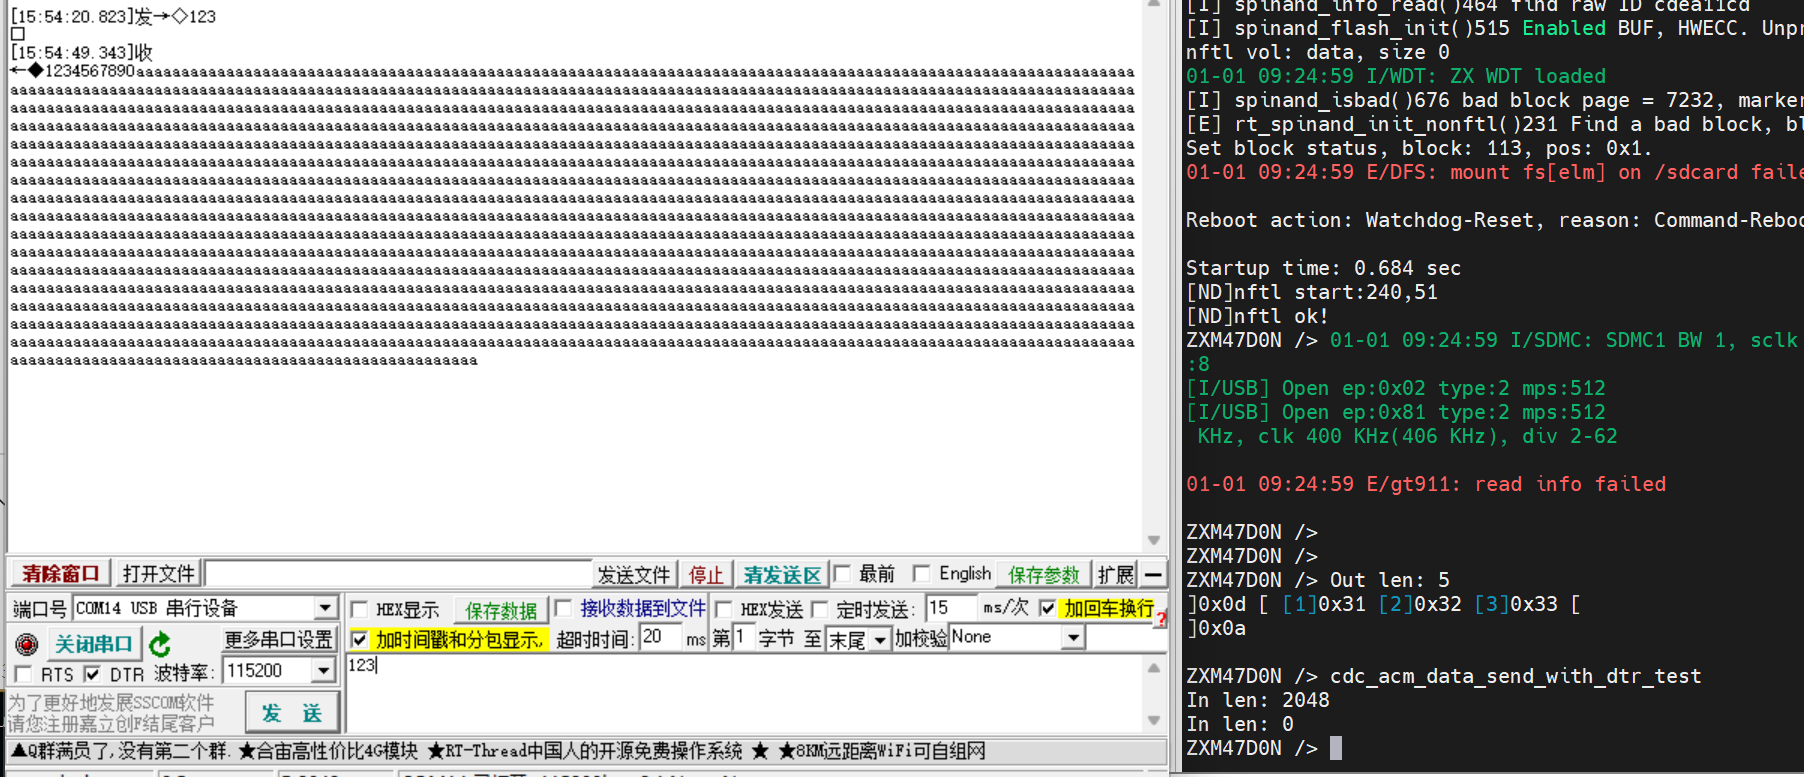Image resolution: width=1804 pixels, height=777 pixels.
Task: Click the 定时发送 interval field showing 15
Action: (951, 608)
